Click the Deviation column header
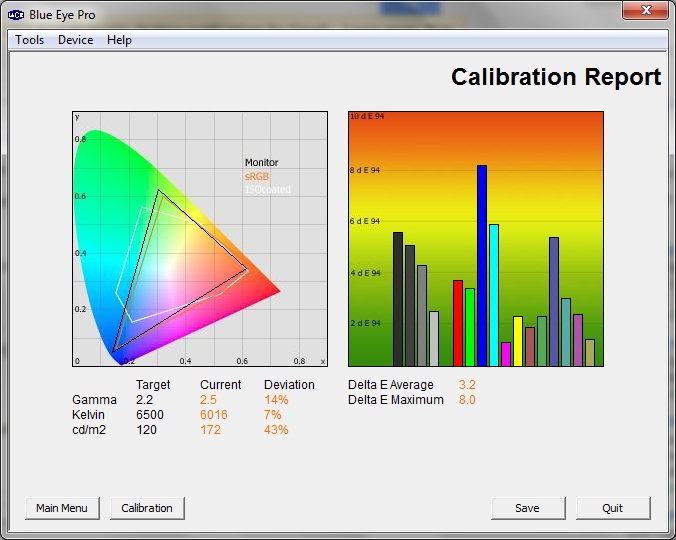Viewport: 676px width, 540px height. [x=289, y=385]
